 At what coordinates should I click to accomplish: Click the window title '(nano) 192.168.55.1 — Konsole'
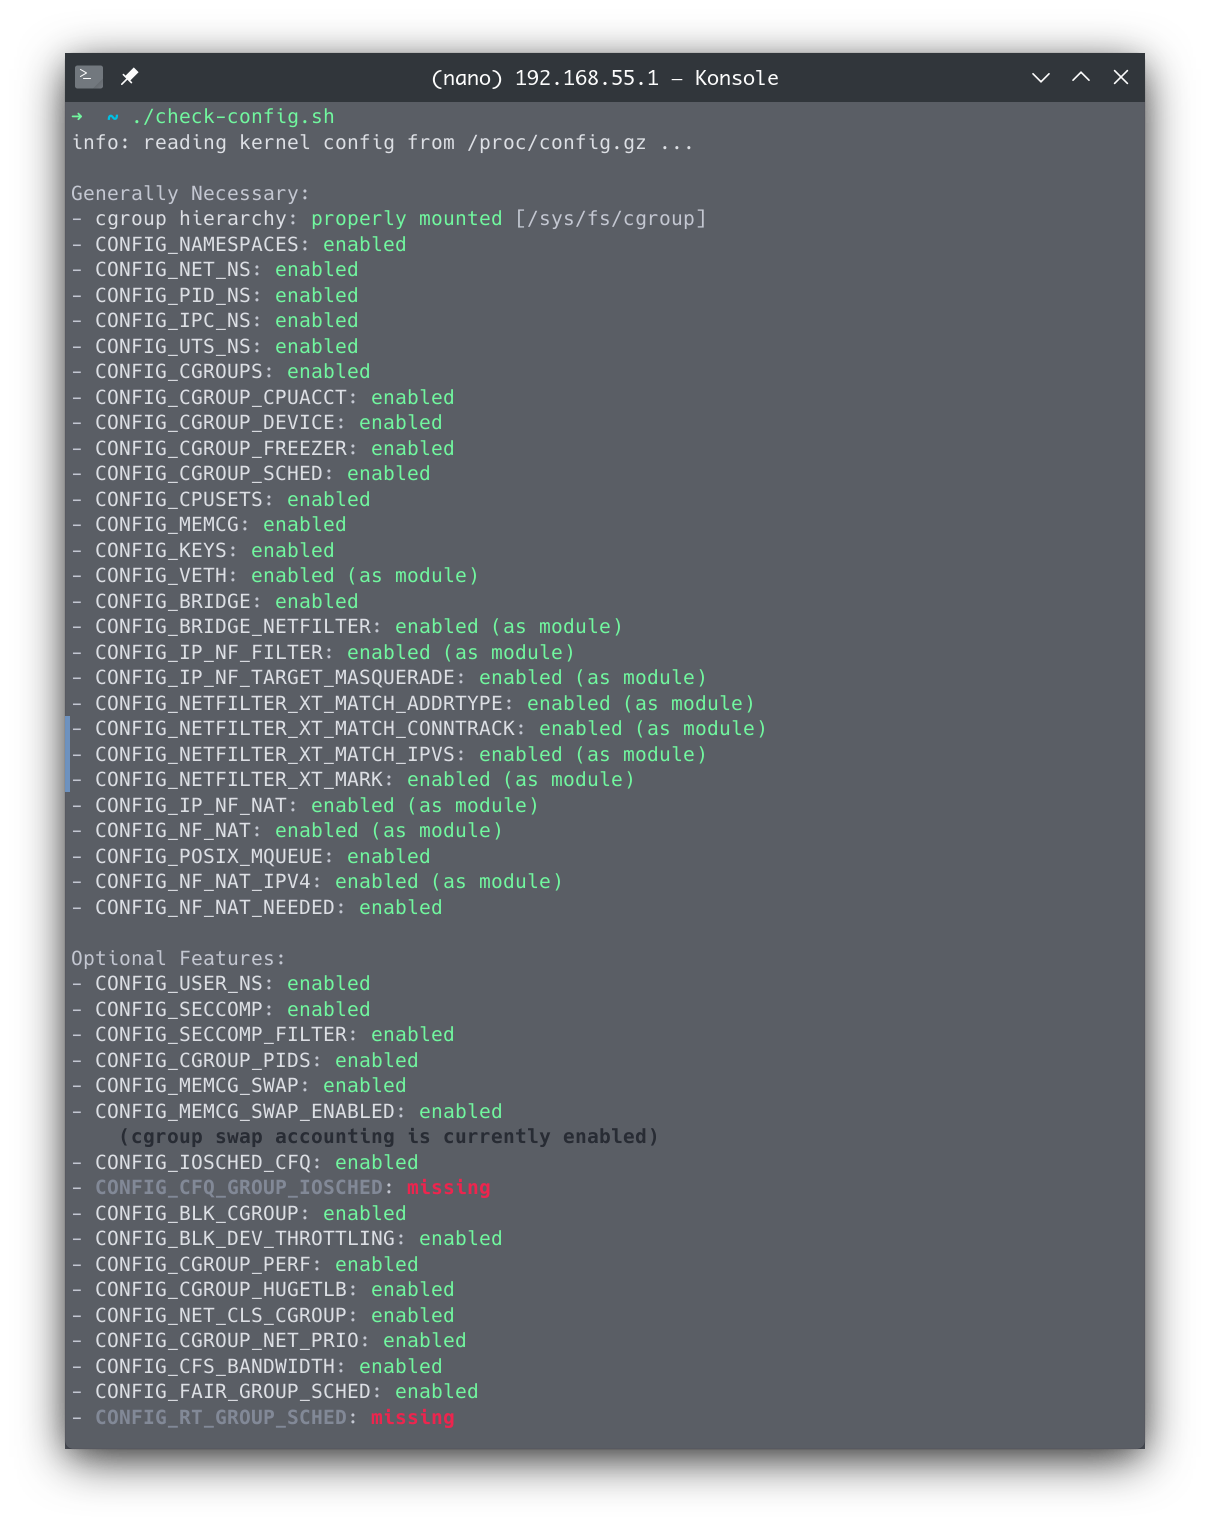[604, 78]
